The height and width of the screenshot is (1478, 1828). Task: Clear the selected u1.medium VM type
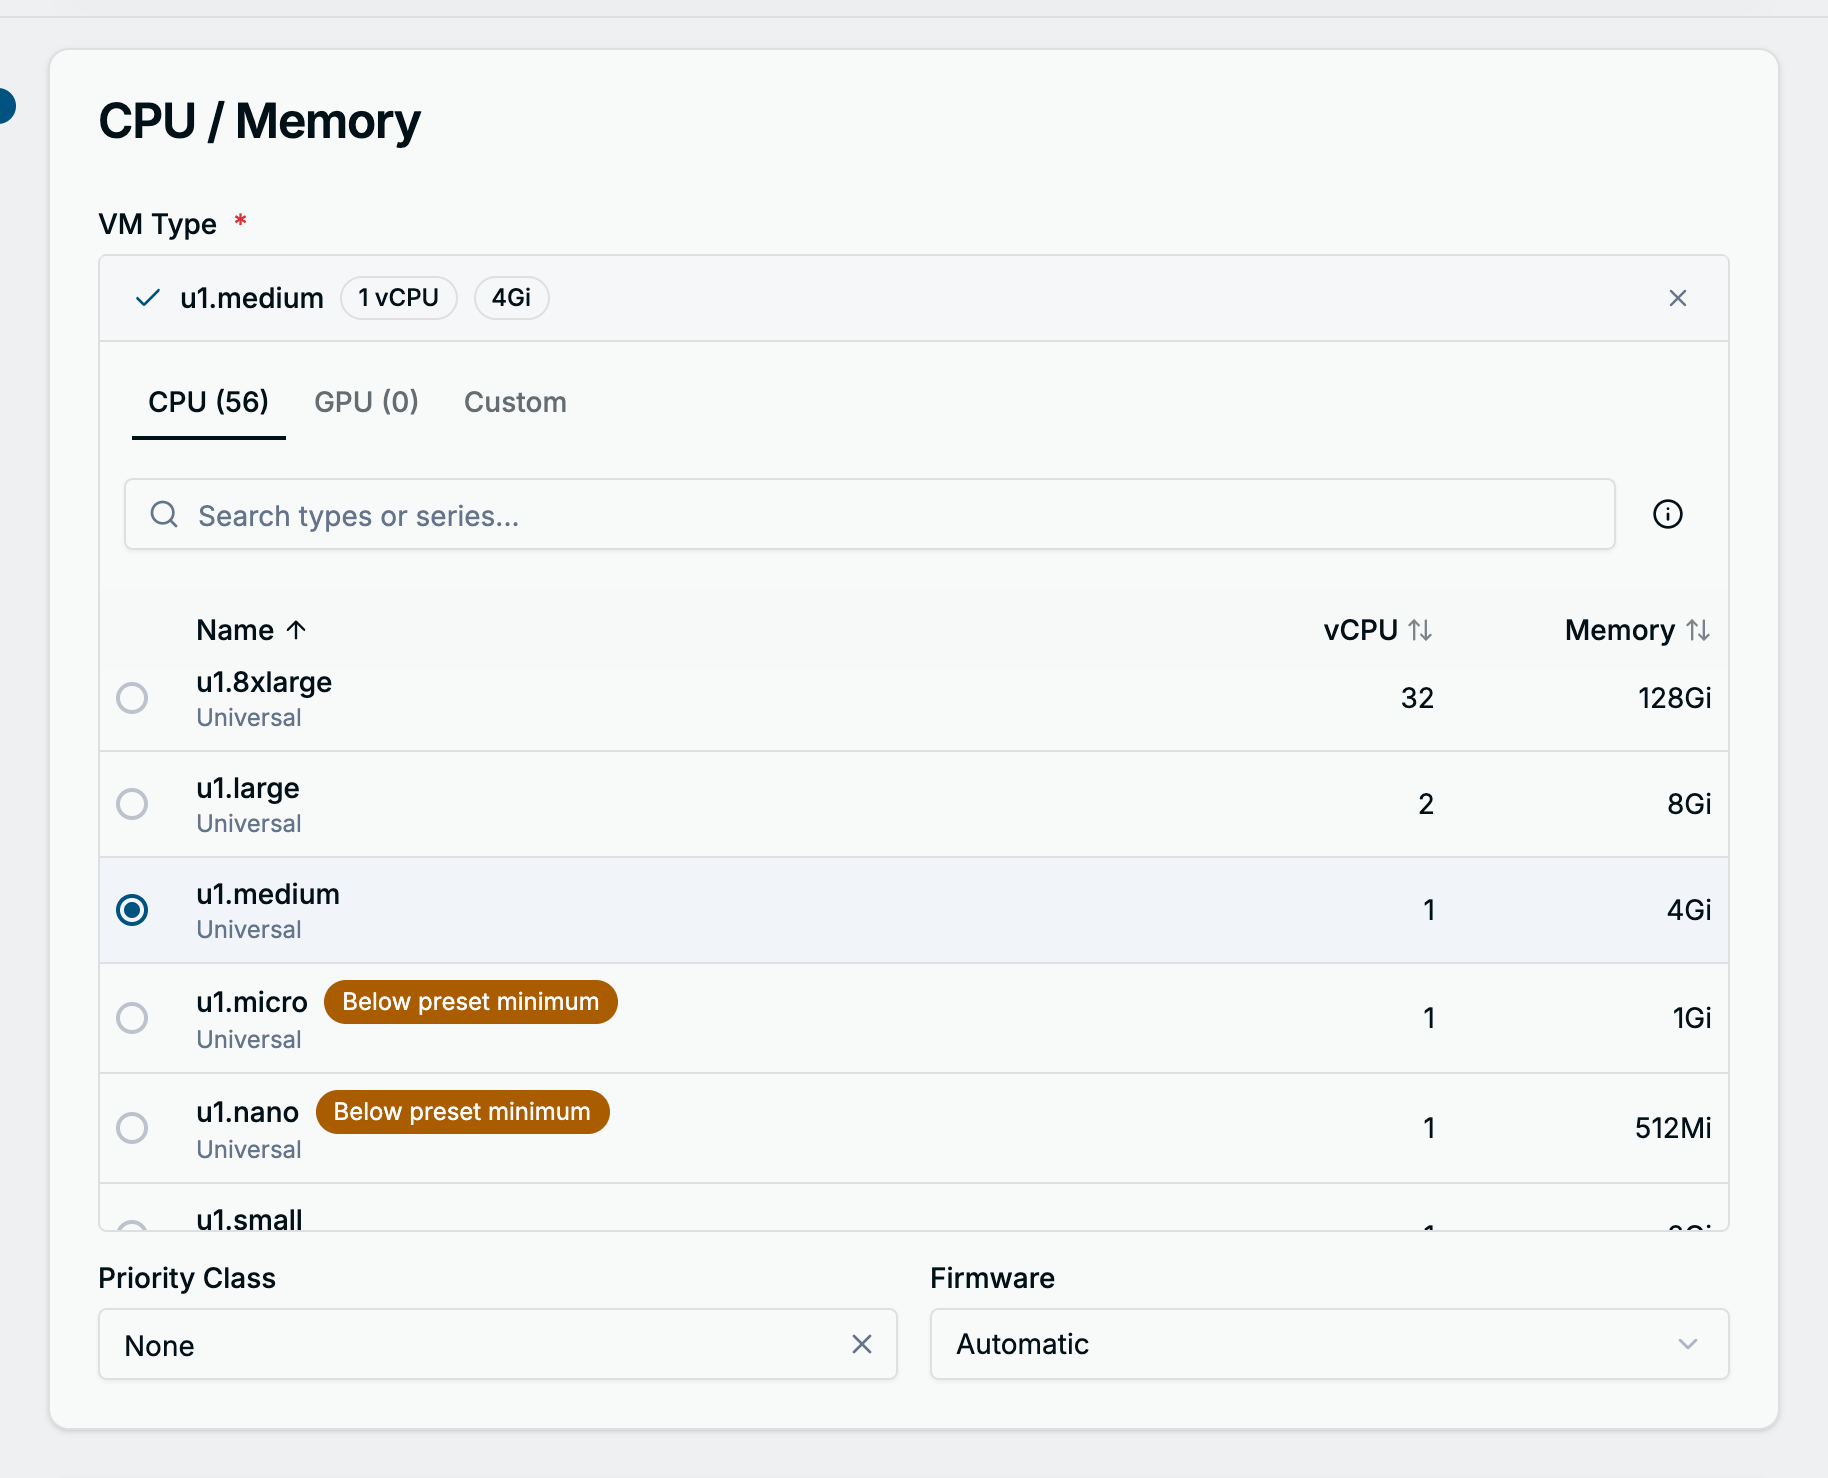(1677, 298)
